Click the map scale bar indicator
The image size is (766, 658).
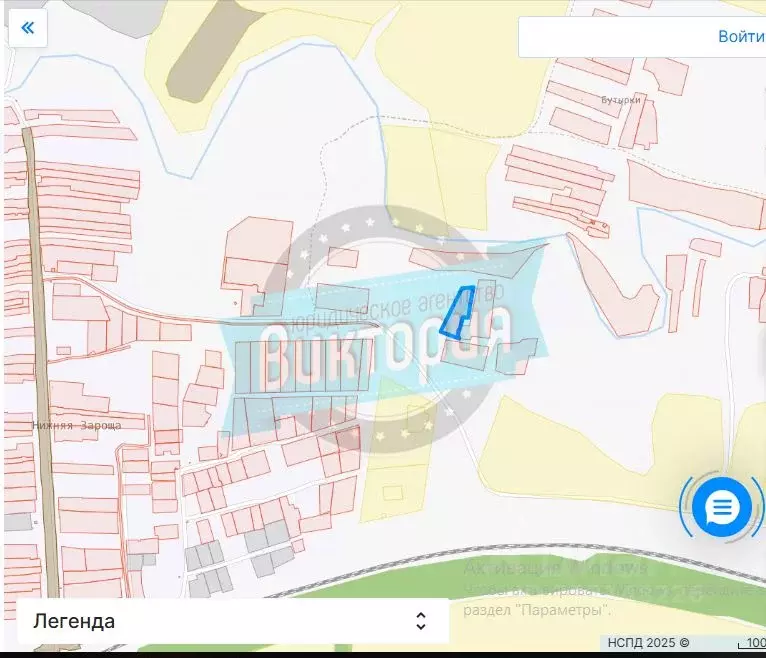pyautogui.click(x=754, y=644)
